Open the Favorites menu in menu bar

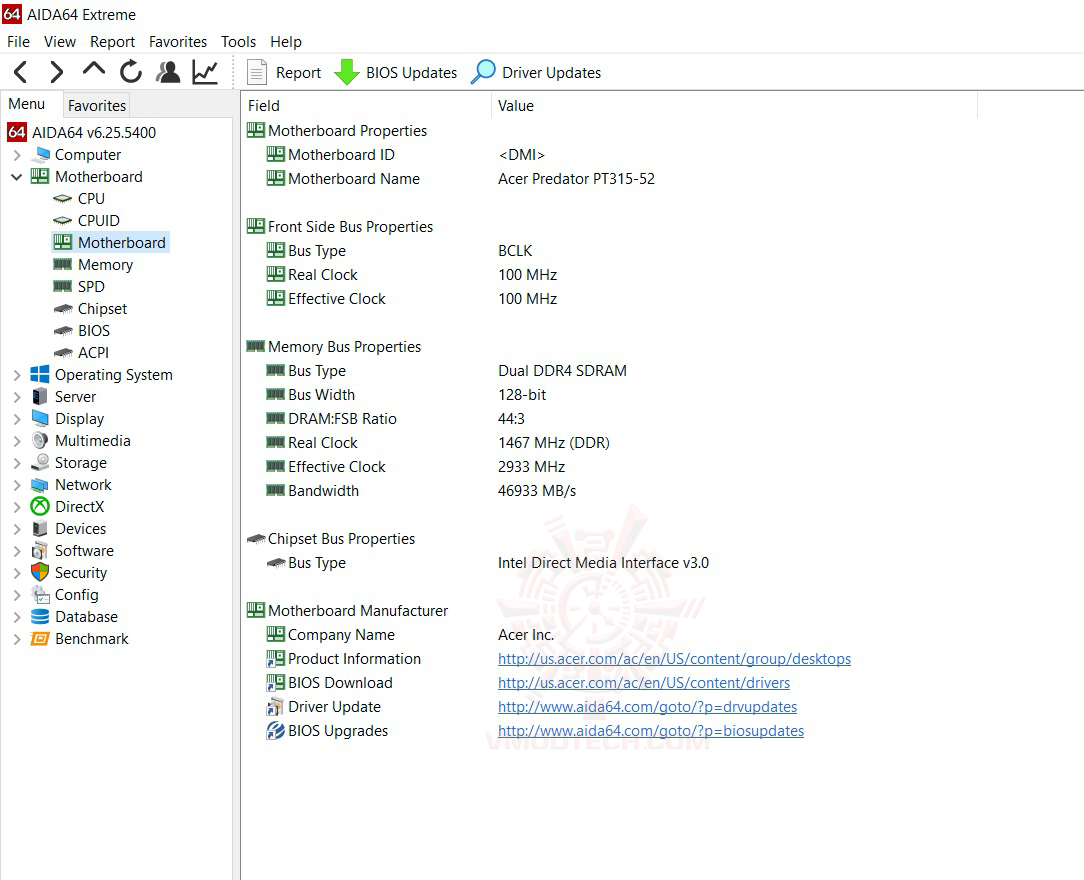point(178,41)
